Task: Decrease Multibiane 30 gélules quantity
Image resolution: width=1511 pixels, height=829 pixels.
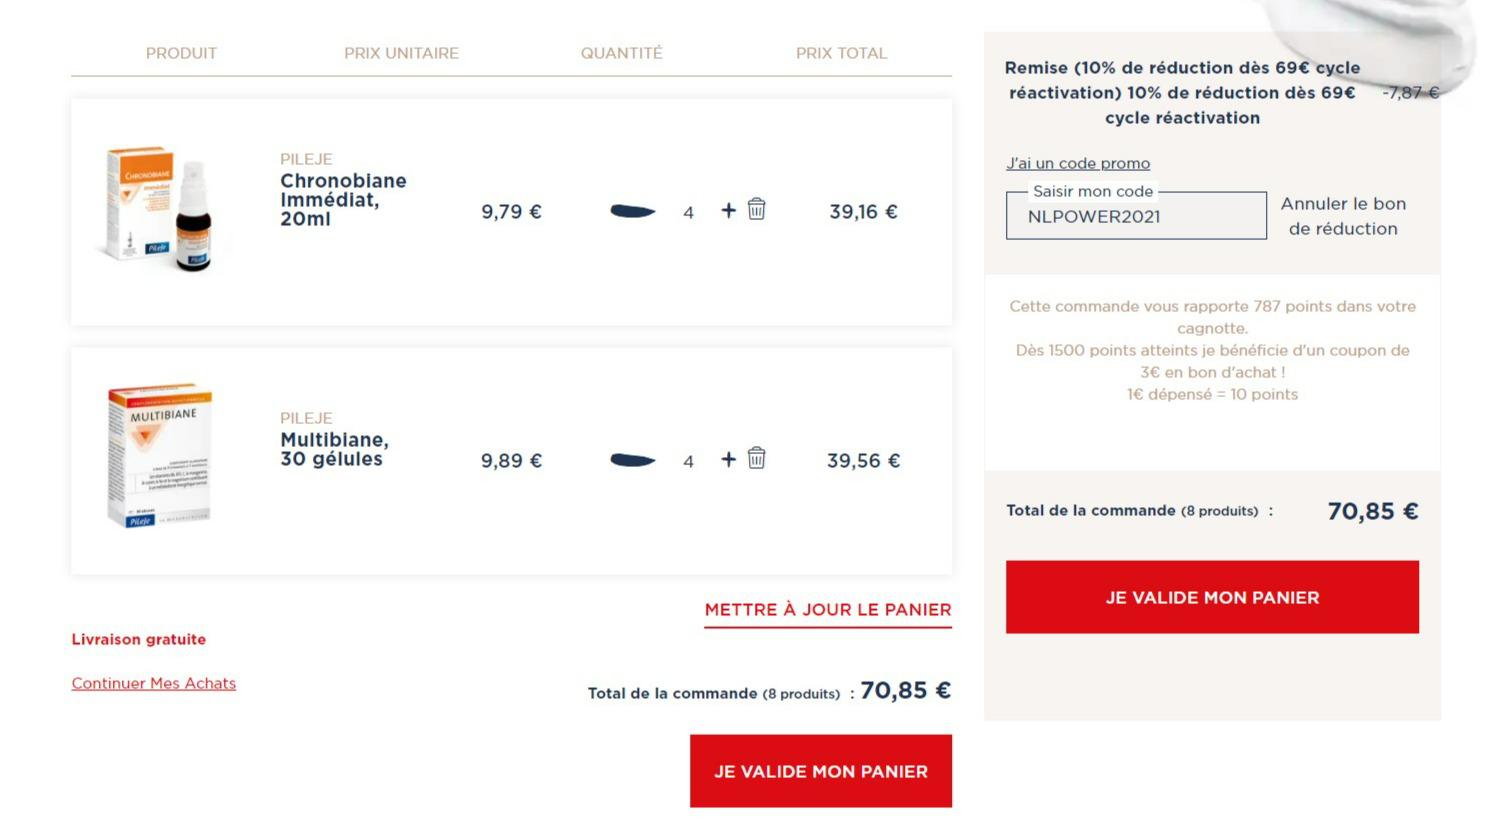Action: click(x=633, y=460)
